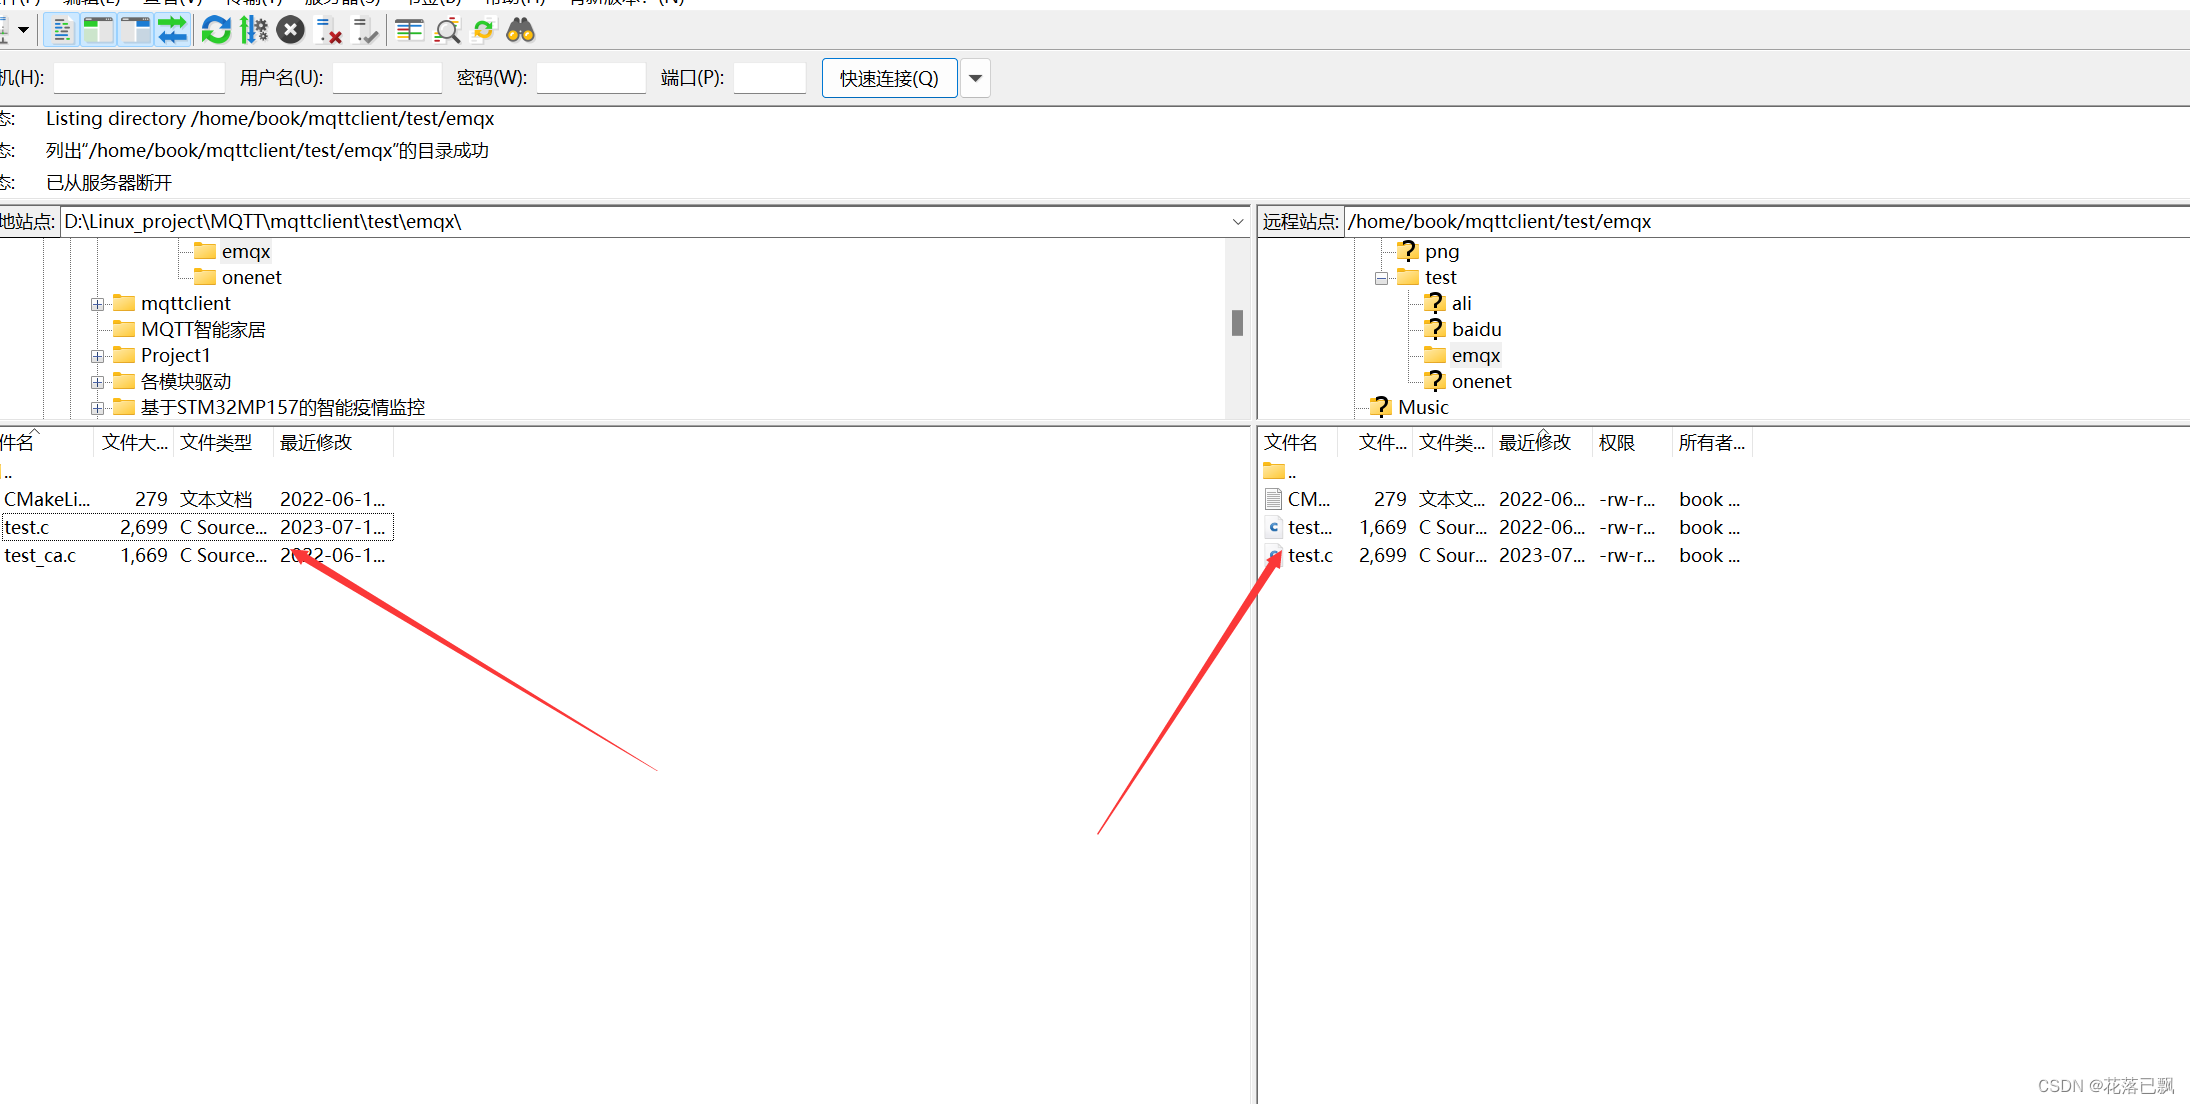Toggle the message log display
Screen dimensions: 2190x1104
click(62, 31)
